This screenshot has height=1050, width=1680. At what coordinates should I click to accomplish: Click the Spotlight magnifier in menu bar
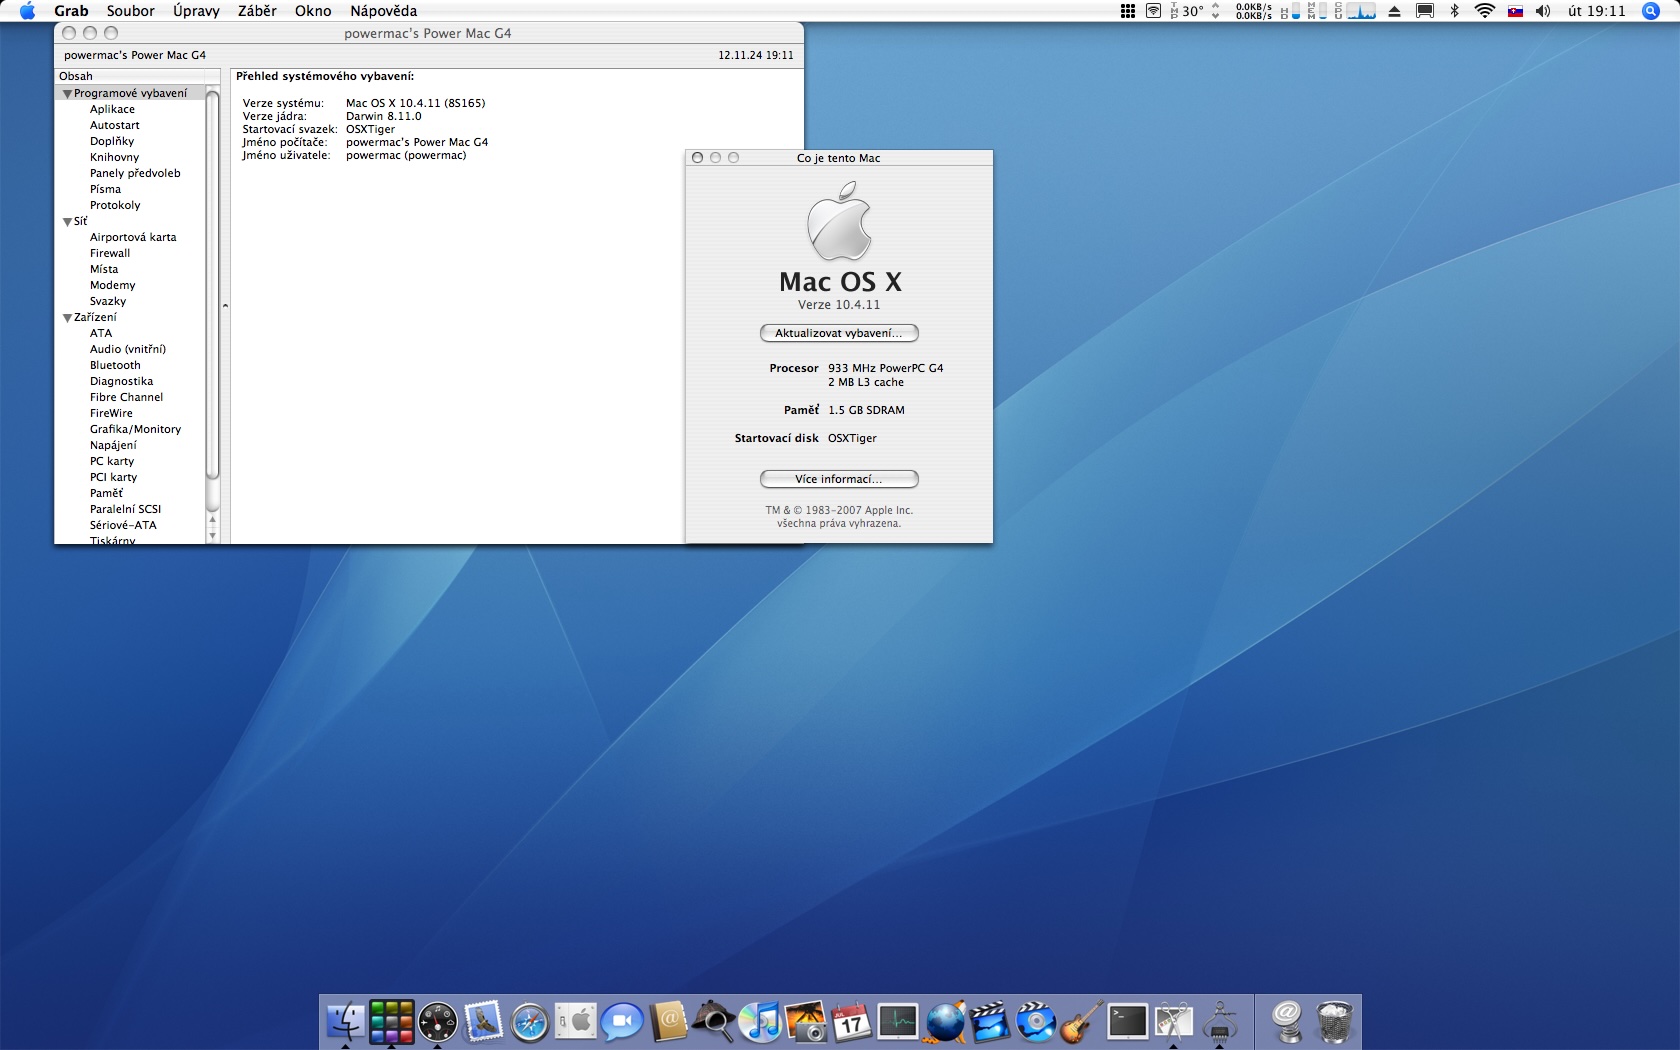1651,11
